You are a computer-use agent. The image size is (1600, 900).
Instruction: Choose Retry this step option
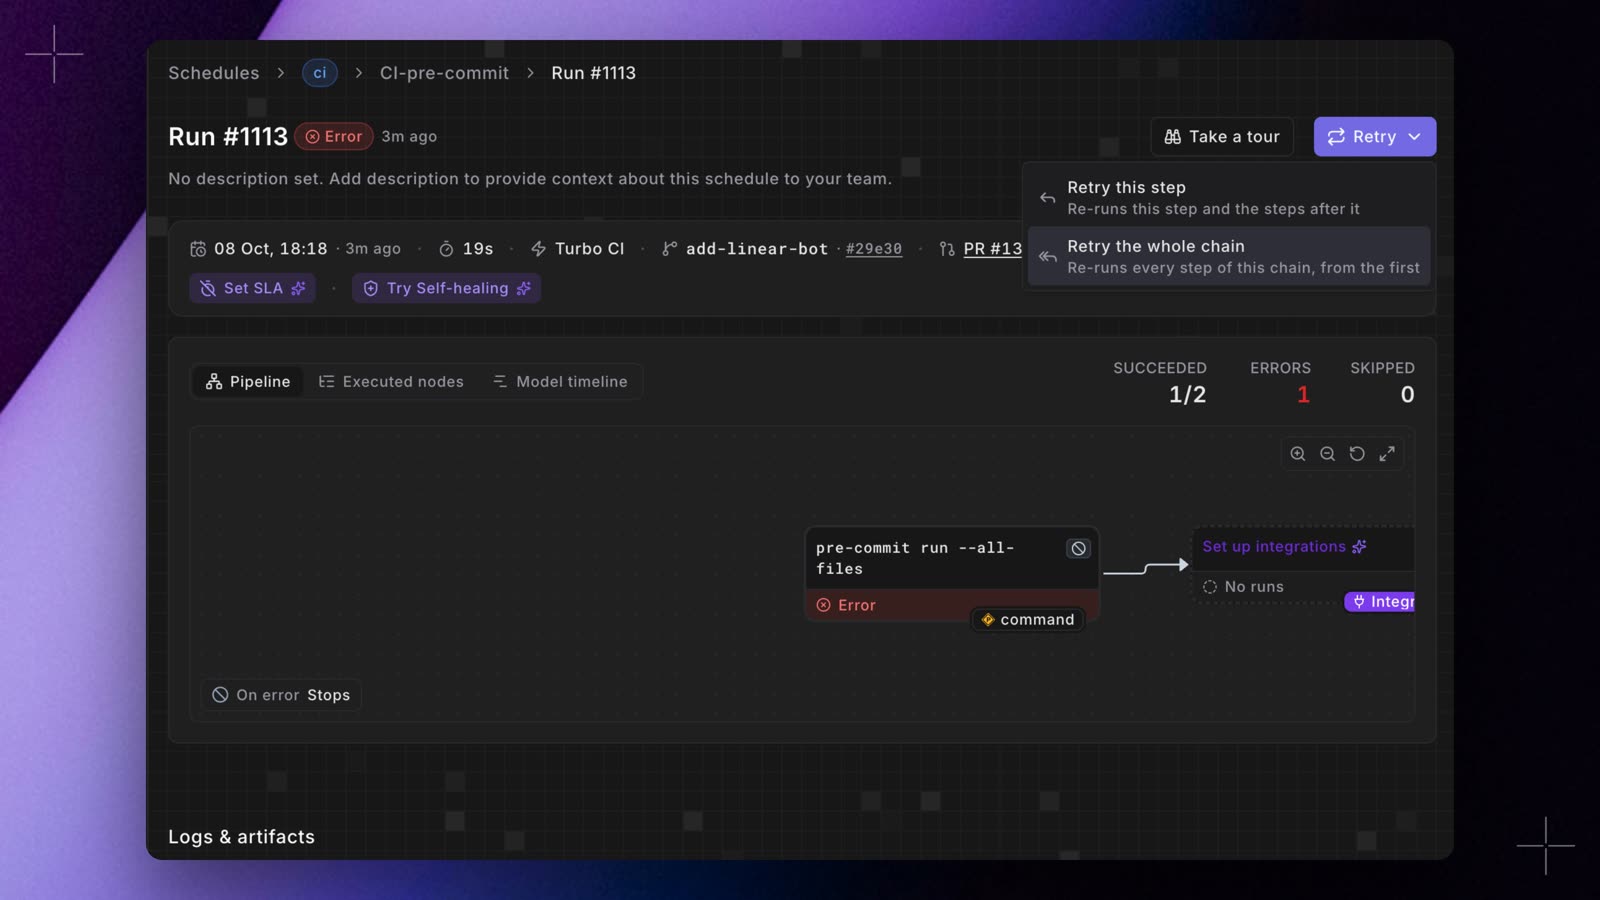(x=1229, y=197)
